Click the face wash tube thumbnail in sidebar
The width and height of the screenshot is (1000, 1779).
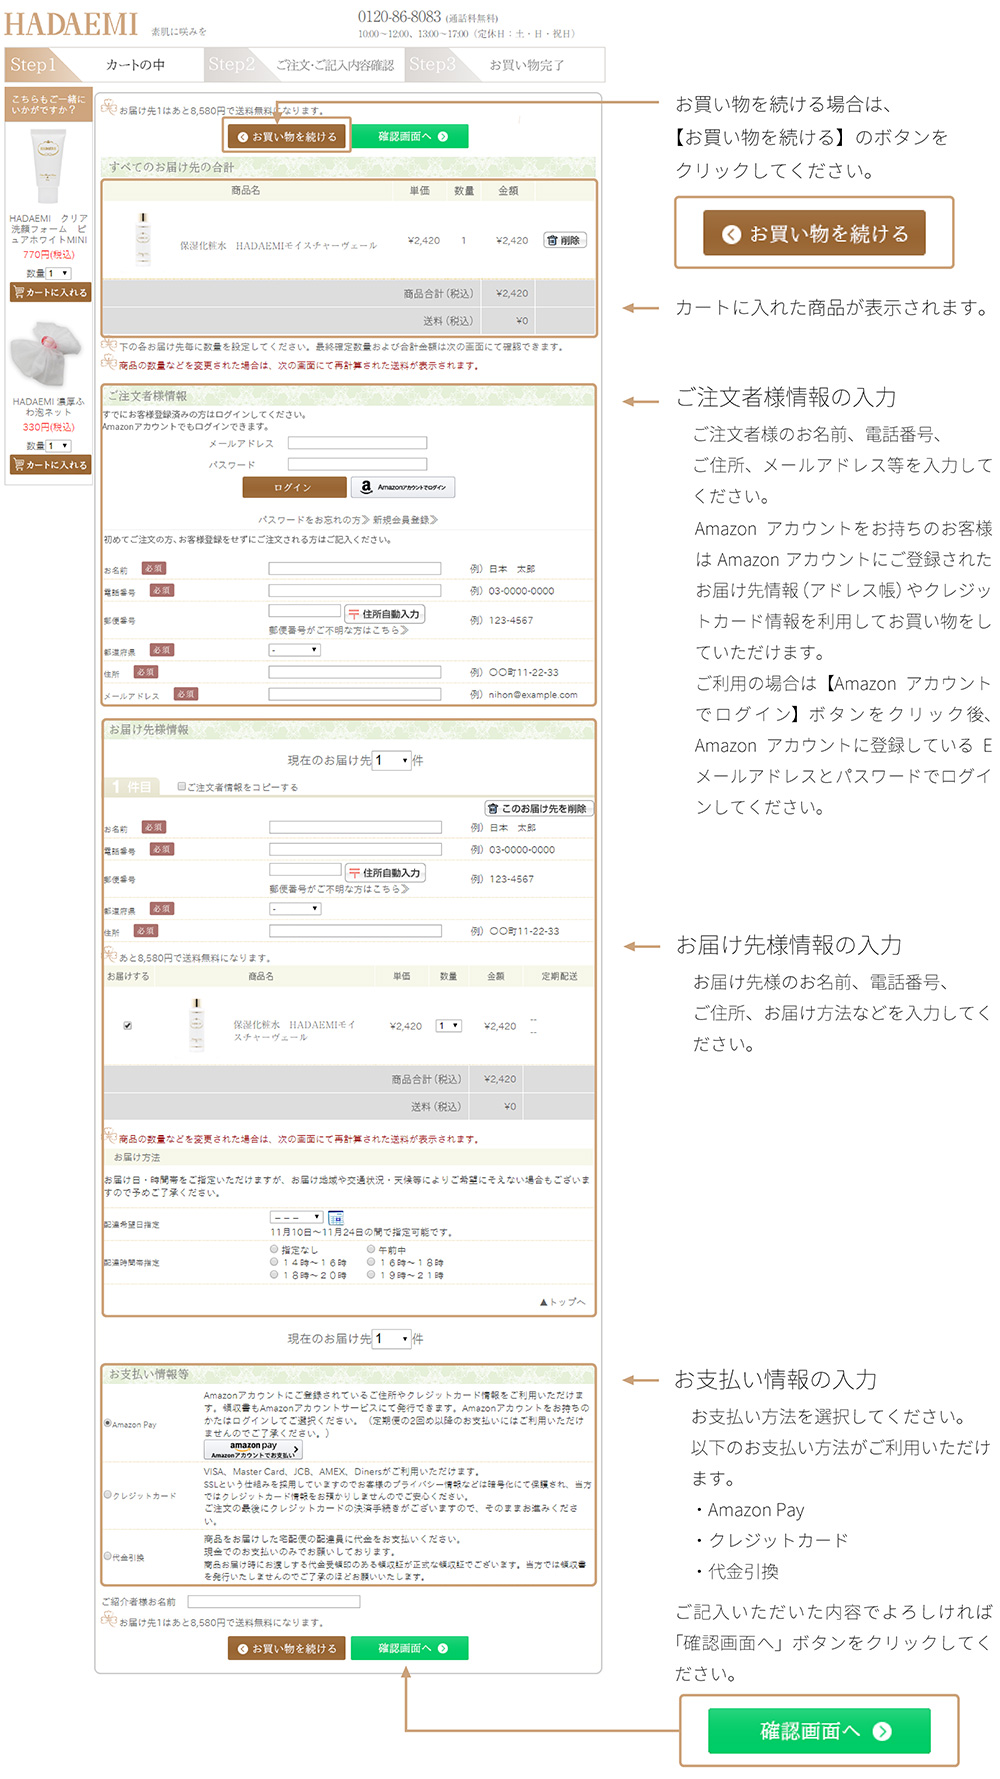[x=48, y=166]
